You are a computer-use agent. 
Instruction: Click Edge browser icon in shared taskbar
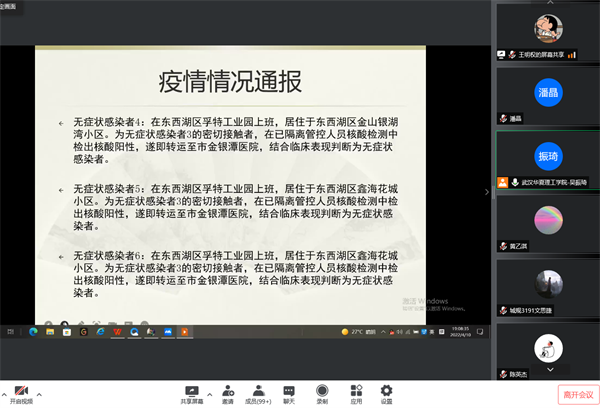pyautogui.click(x=32, y=331)
